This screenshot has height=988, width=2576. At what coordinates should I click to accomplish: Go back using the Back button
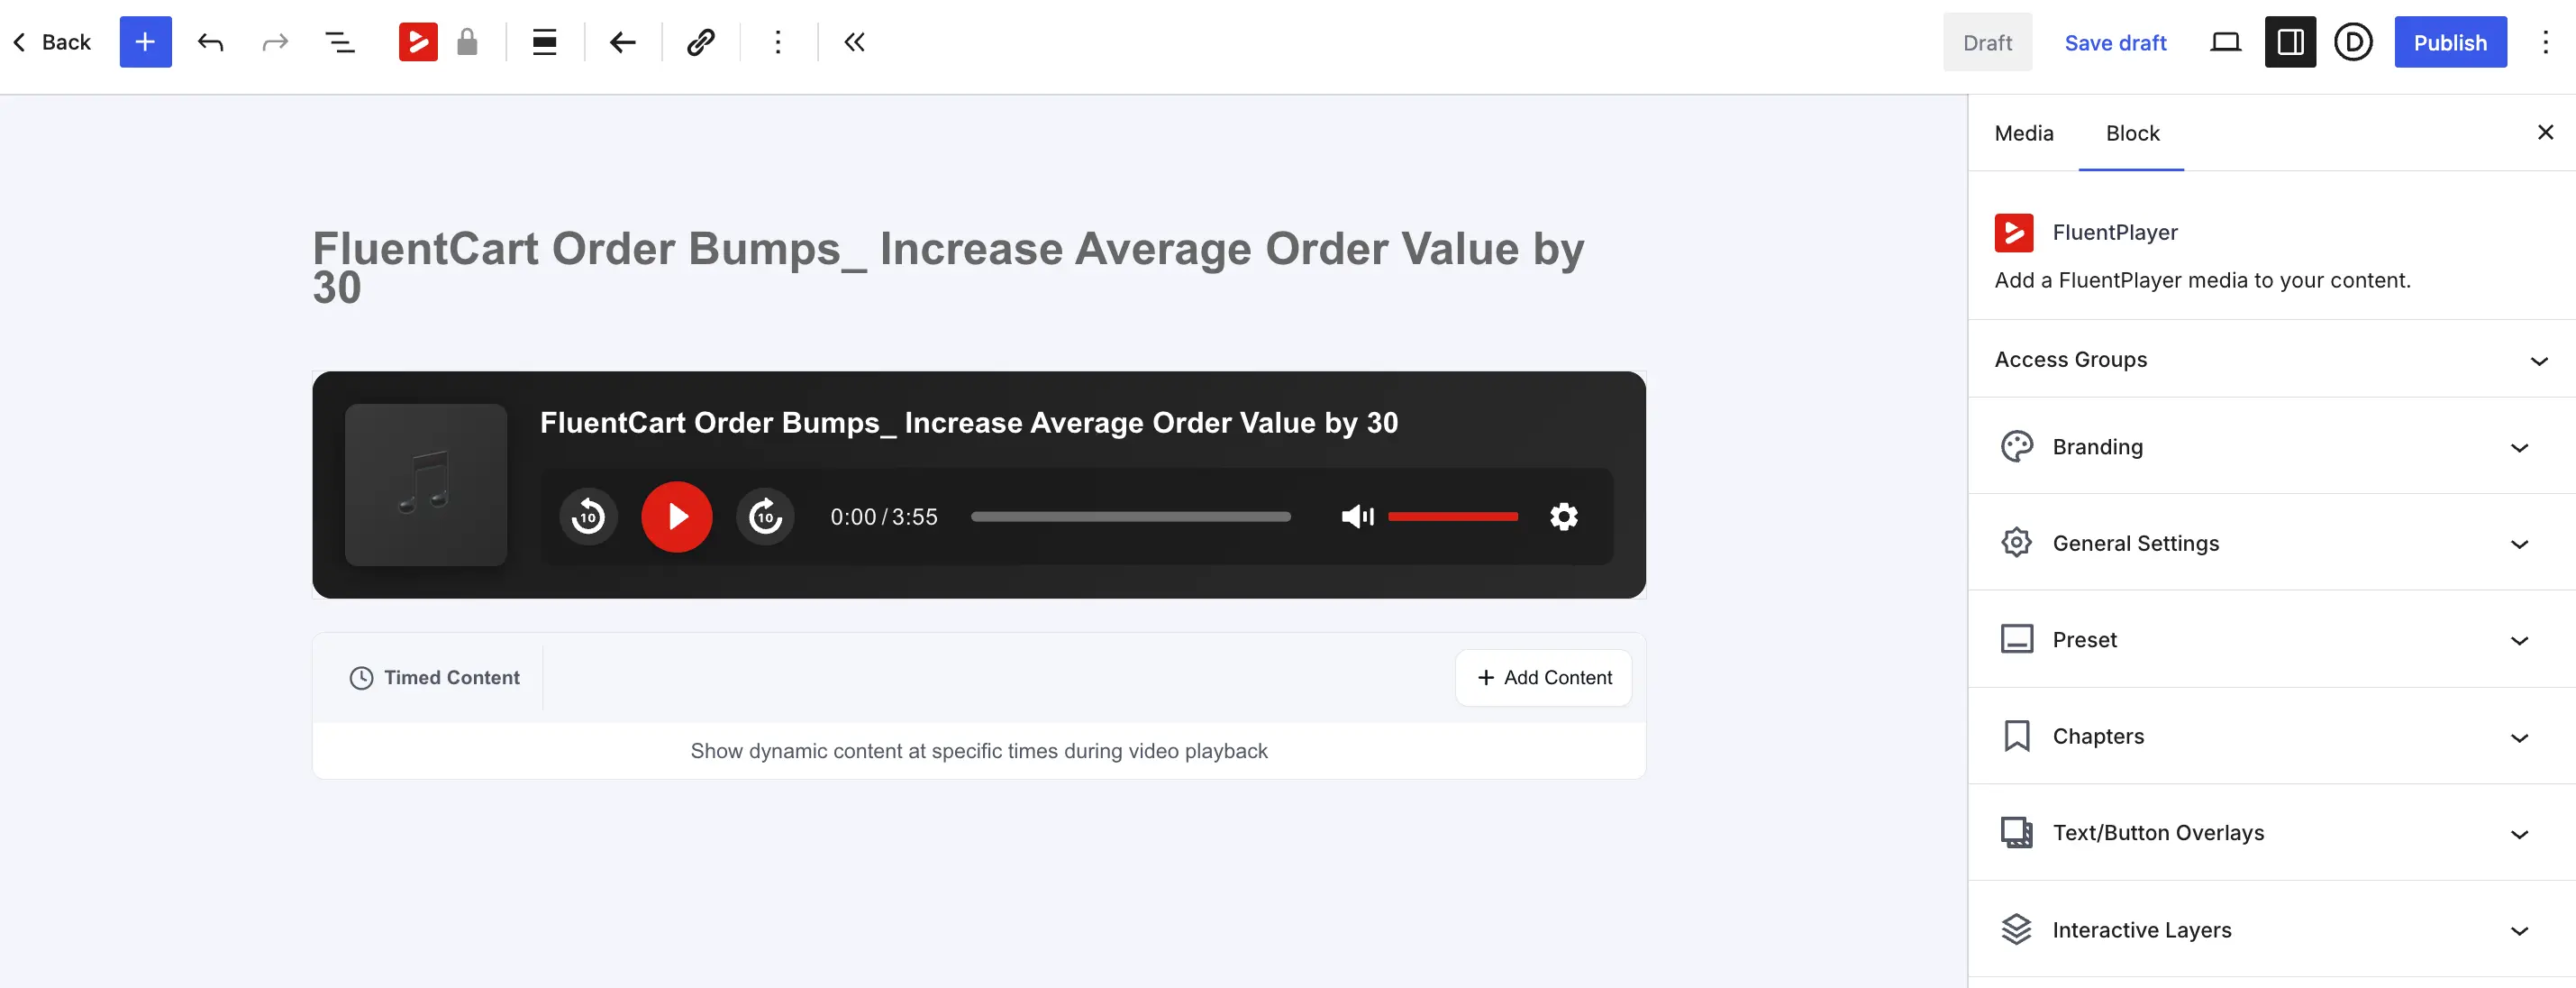[x=52, y=42]
